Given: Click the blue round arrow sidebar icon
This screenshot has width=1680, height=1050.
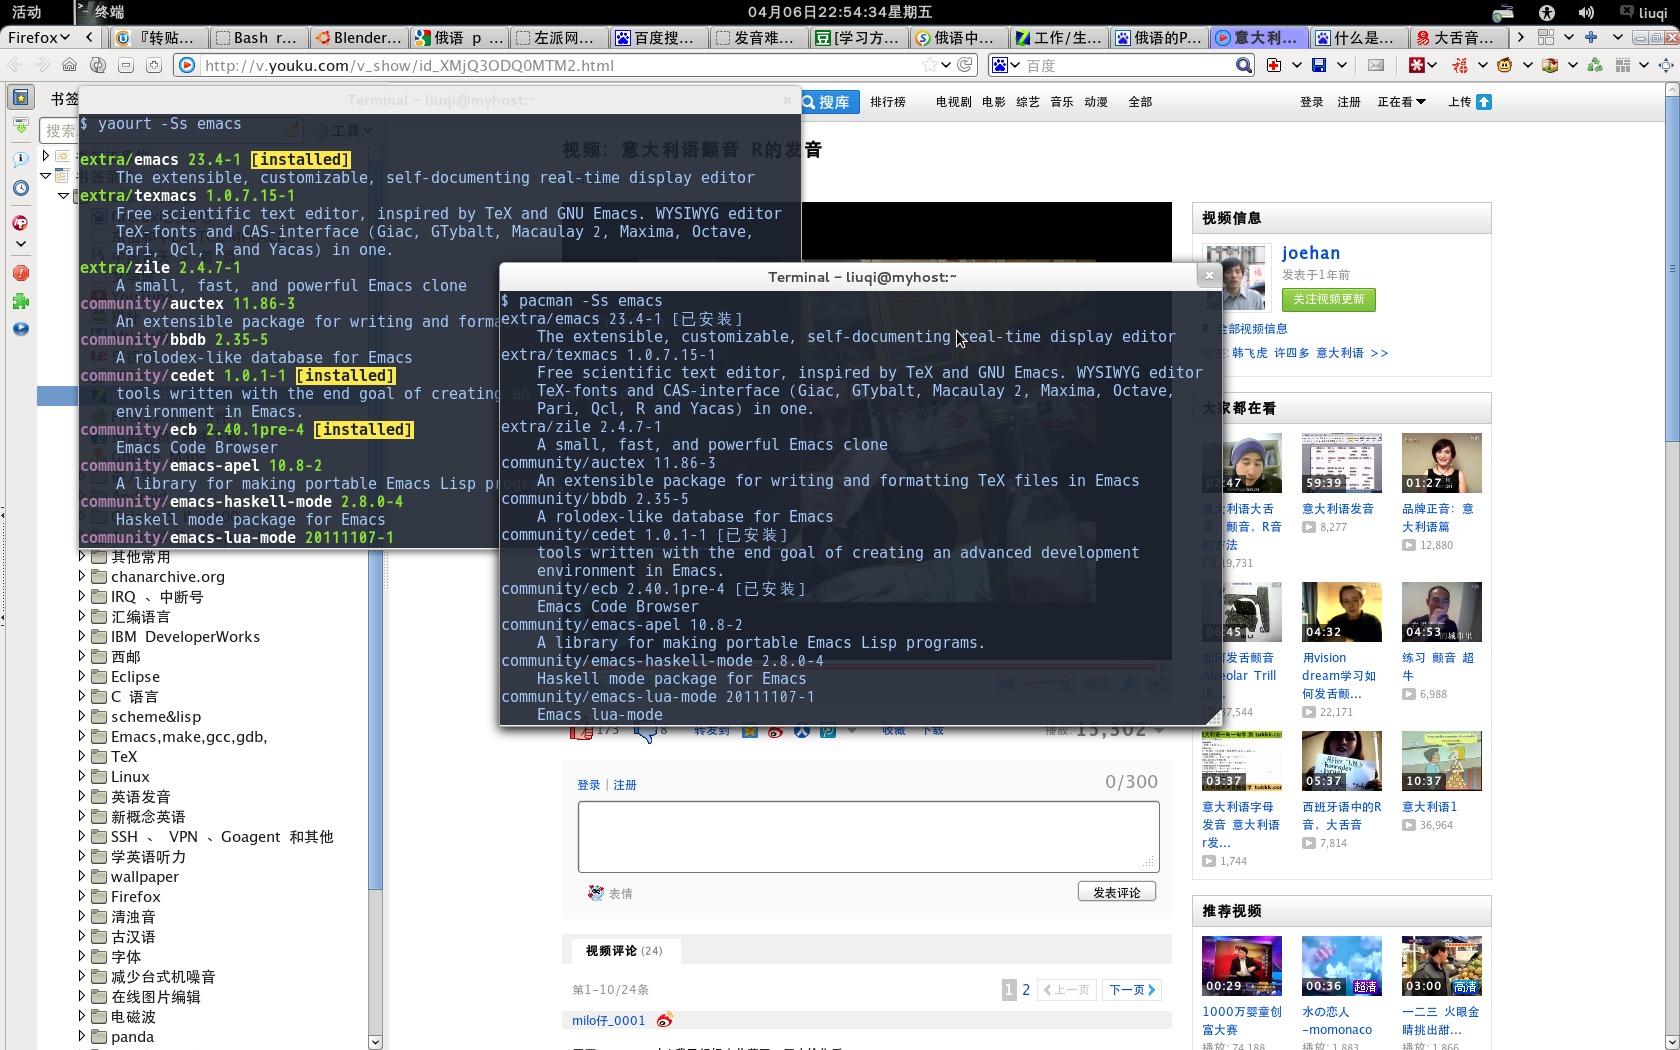Looking at the screenshot, I should 20,329.
